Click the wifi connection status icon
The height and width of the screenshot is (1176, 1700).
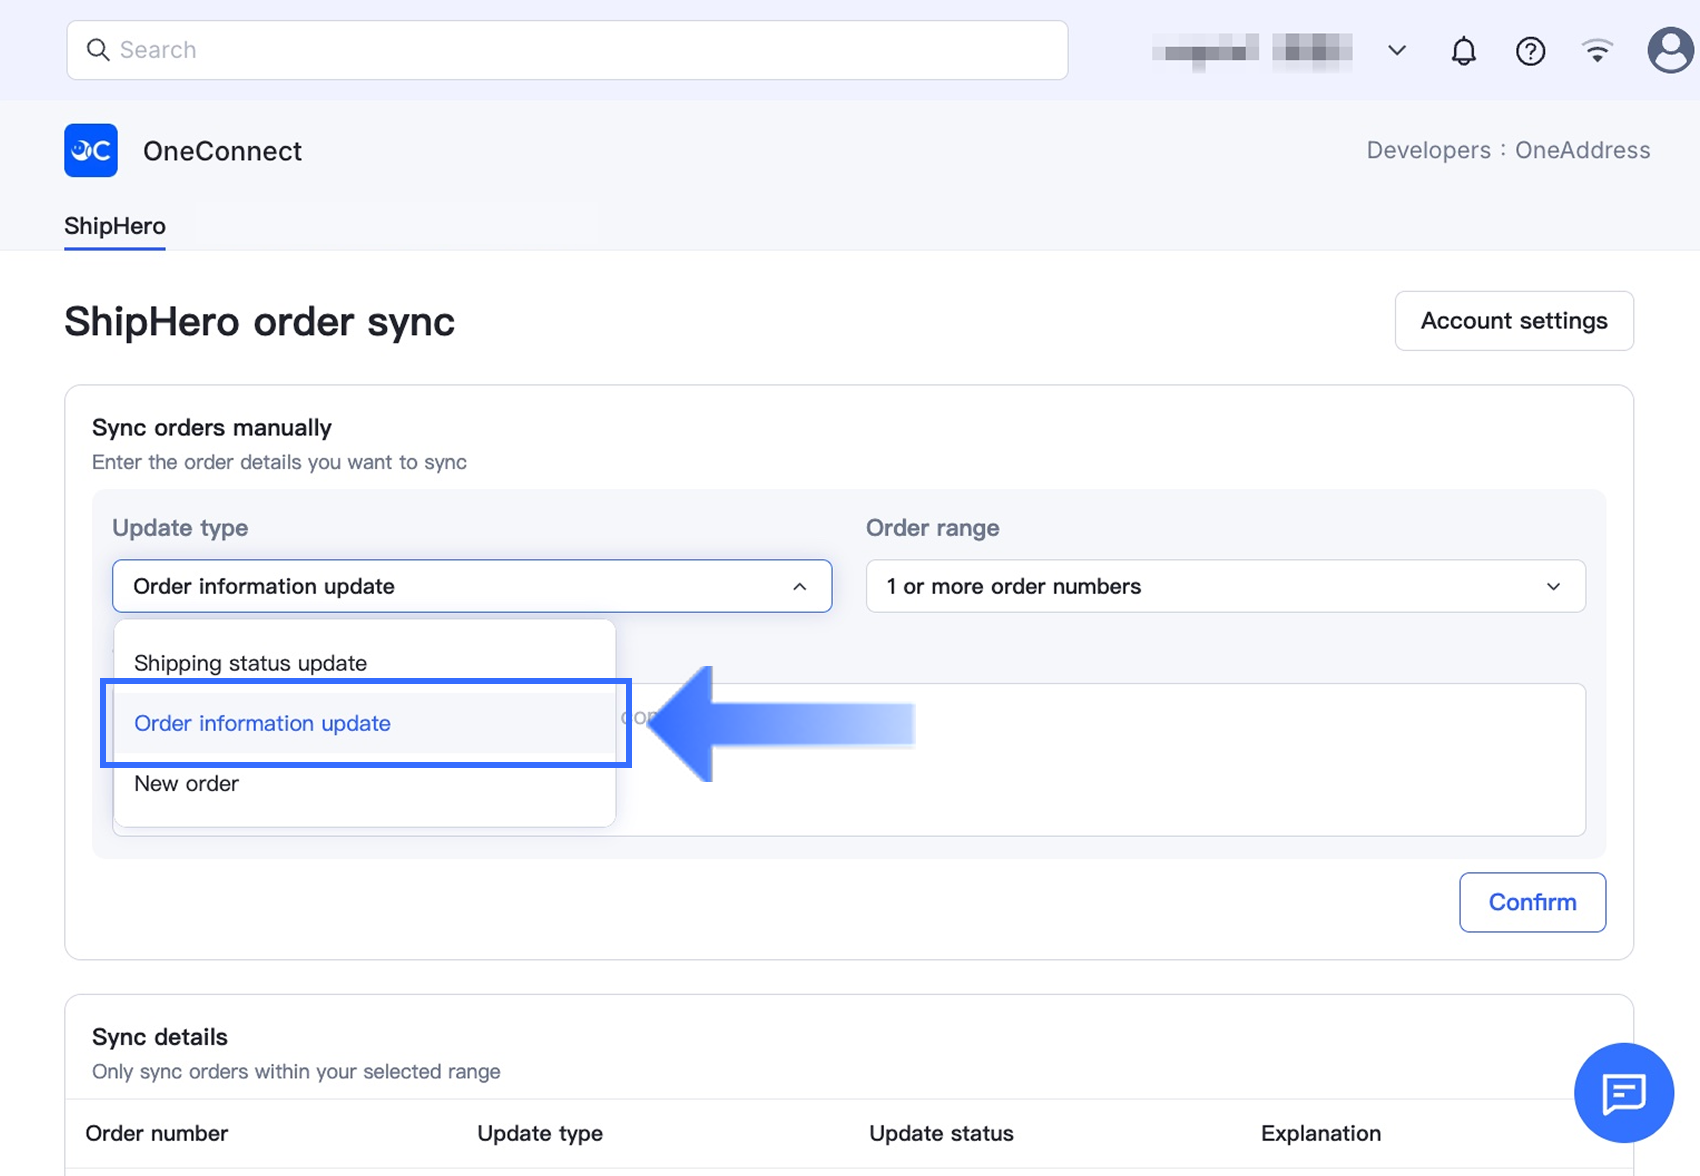(x=1597, y=51)
